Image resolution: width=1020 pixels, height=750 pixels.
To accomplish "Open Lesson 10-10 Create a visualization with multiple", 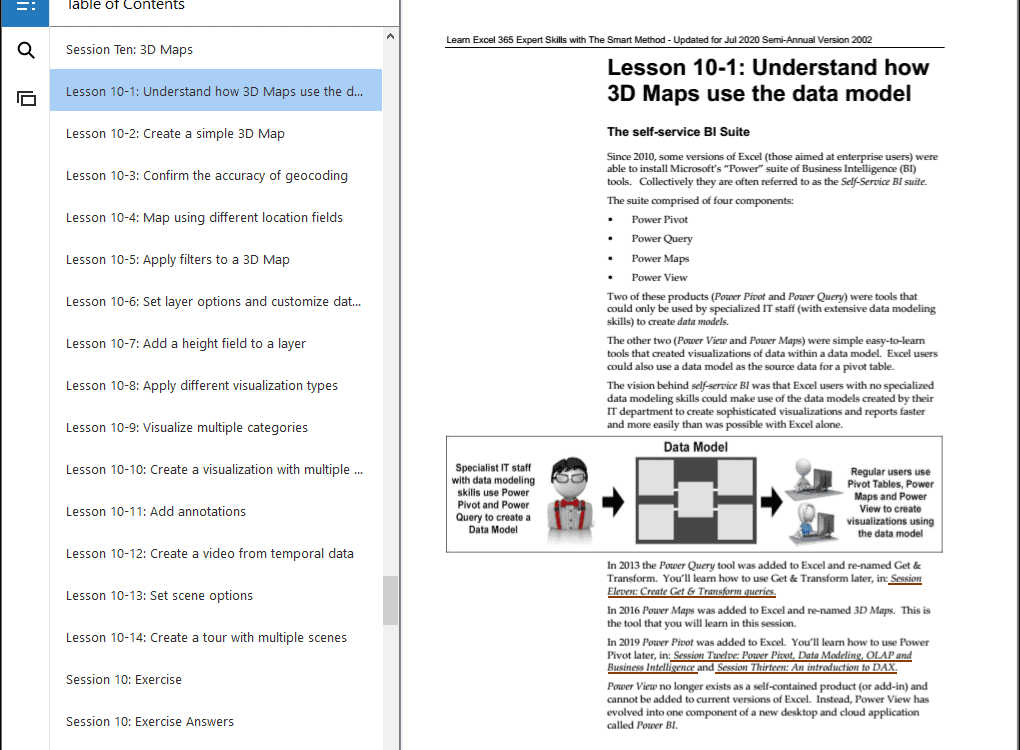I will (216, 469).
